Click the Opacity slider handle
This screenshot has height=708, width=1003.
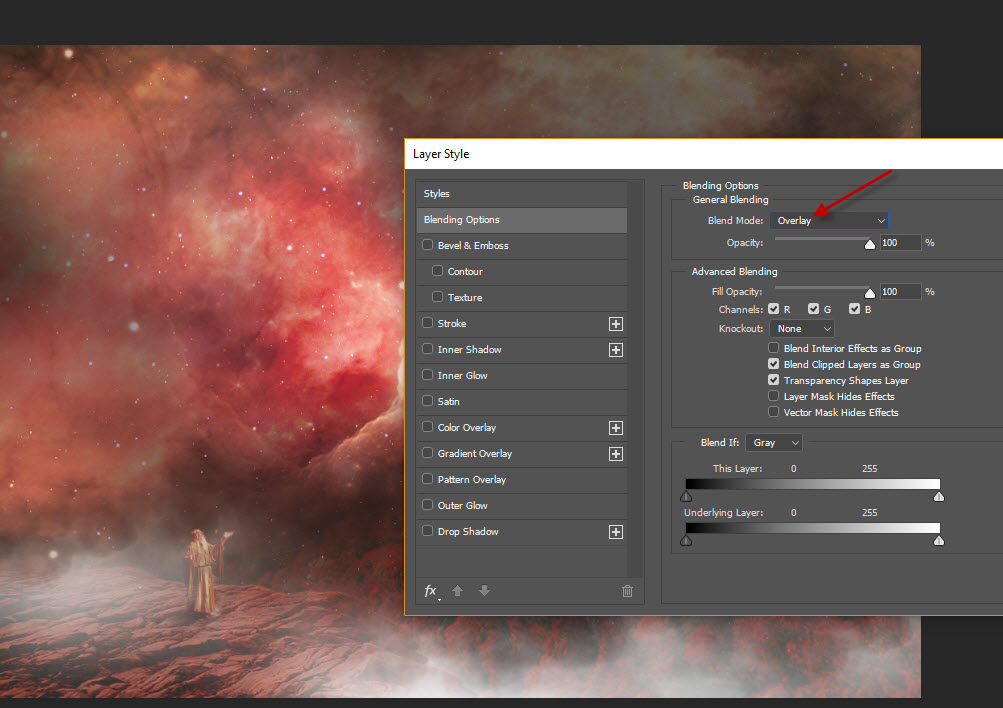click(x=869, y=243)
